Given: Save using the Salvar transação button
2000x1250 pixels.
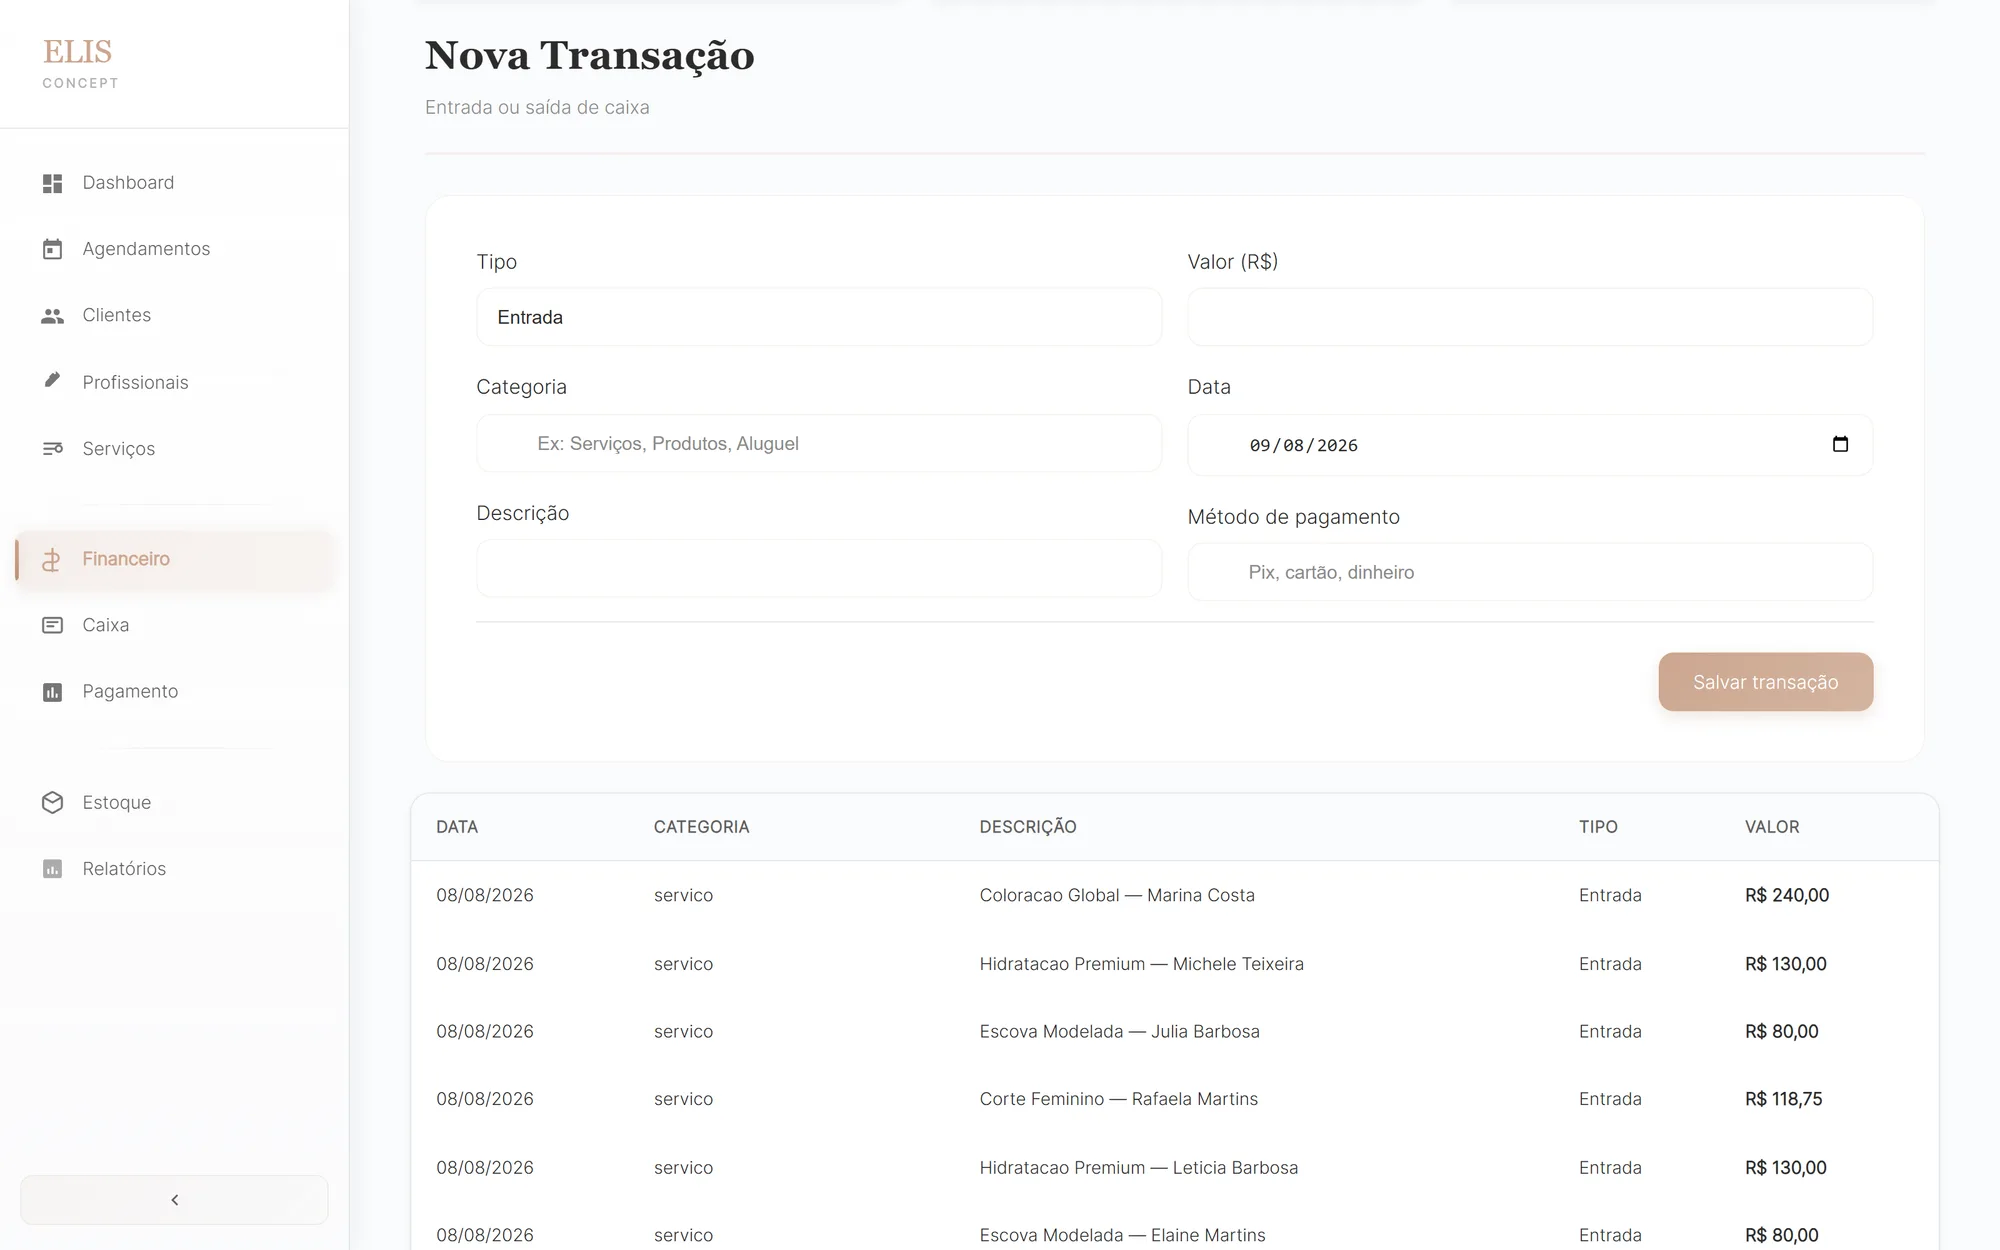Looking at the screenshot, I should click(1766, 682).
